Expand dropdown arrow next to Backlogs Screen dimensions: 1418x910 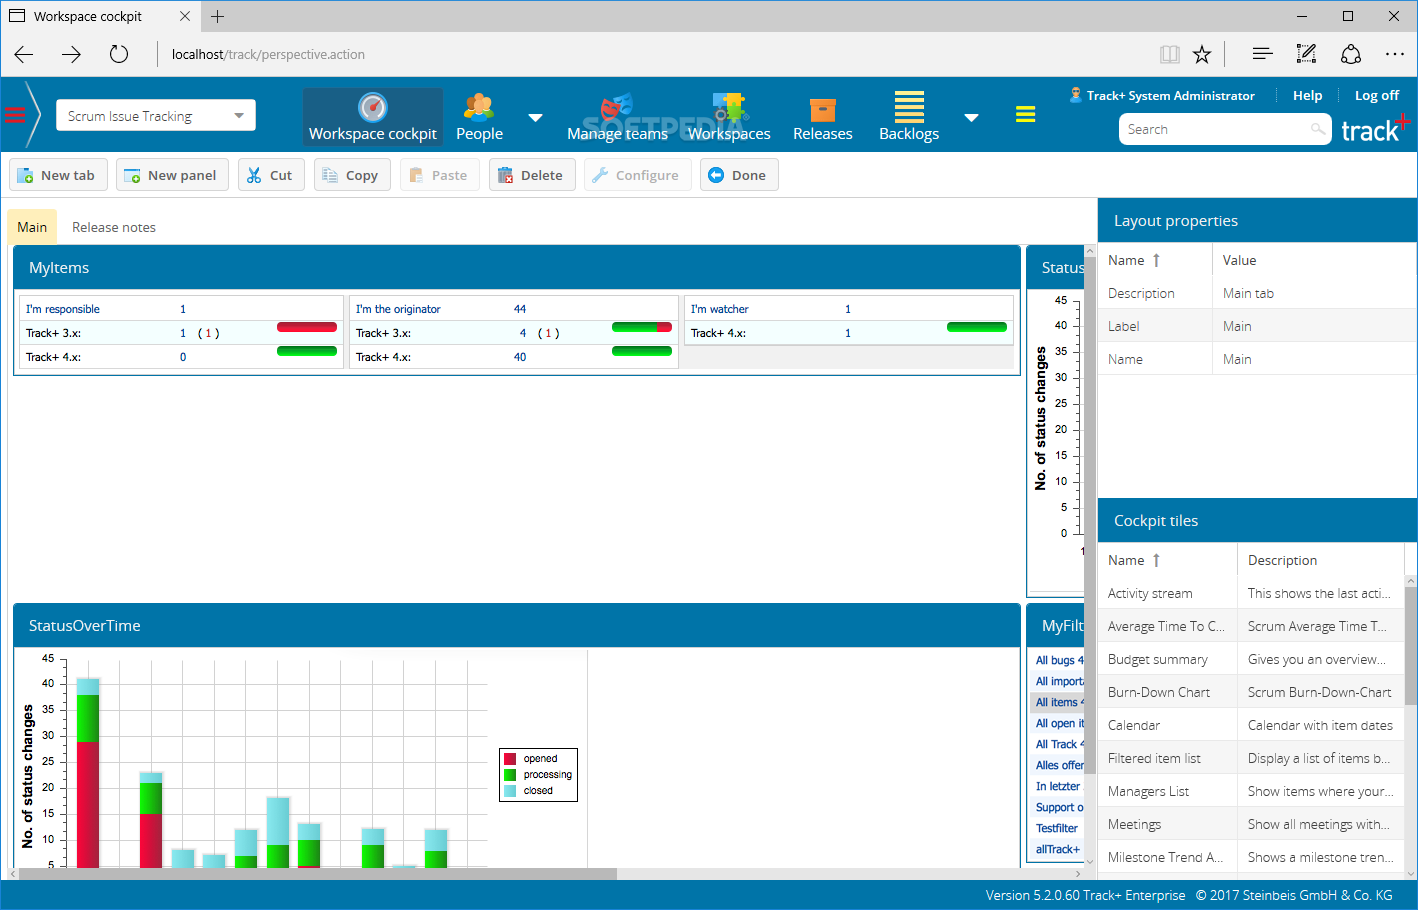point(970,118)
